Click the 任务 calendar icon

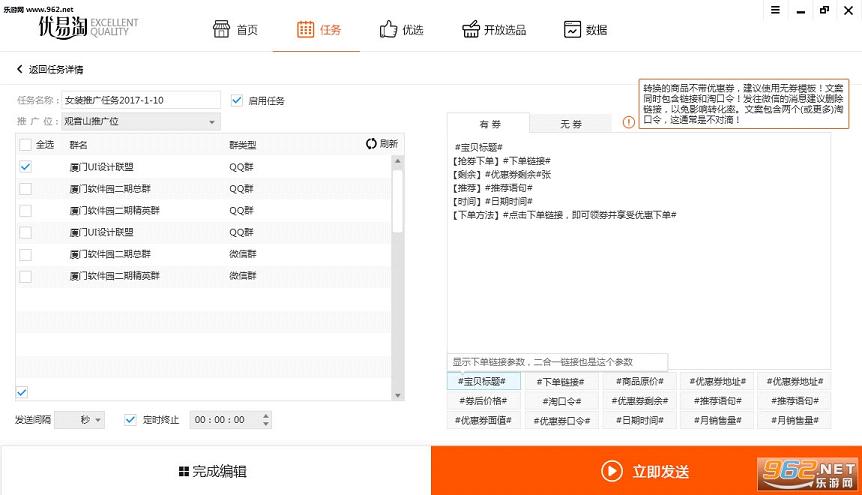click(305, 29)
